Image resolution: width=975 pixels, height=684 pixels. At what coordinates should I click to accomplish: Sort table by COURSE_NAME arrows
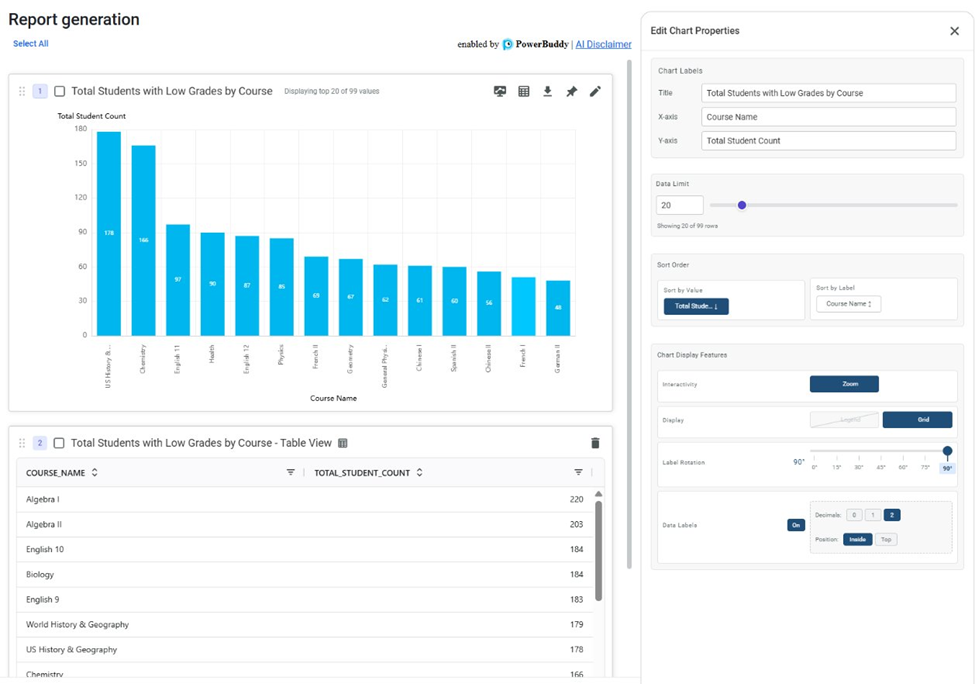(x=95, y=472)
